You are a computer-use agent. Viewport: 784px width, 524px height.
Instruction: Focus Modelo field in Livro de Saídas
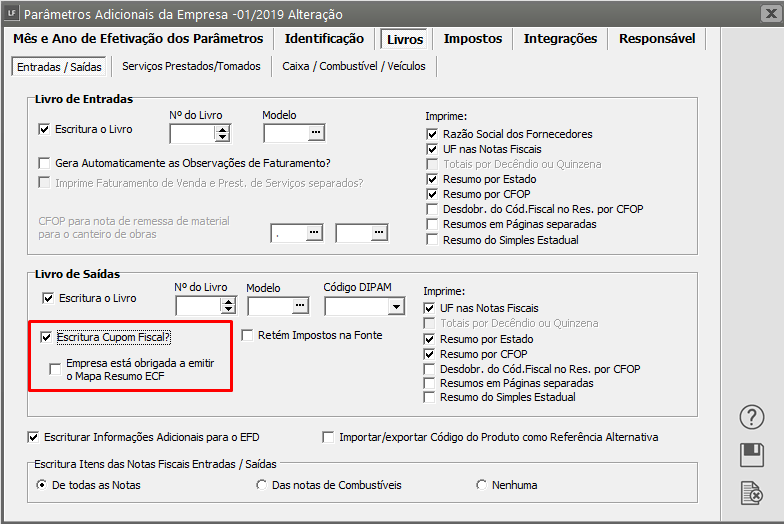270,306
